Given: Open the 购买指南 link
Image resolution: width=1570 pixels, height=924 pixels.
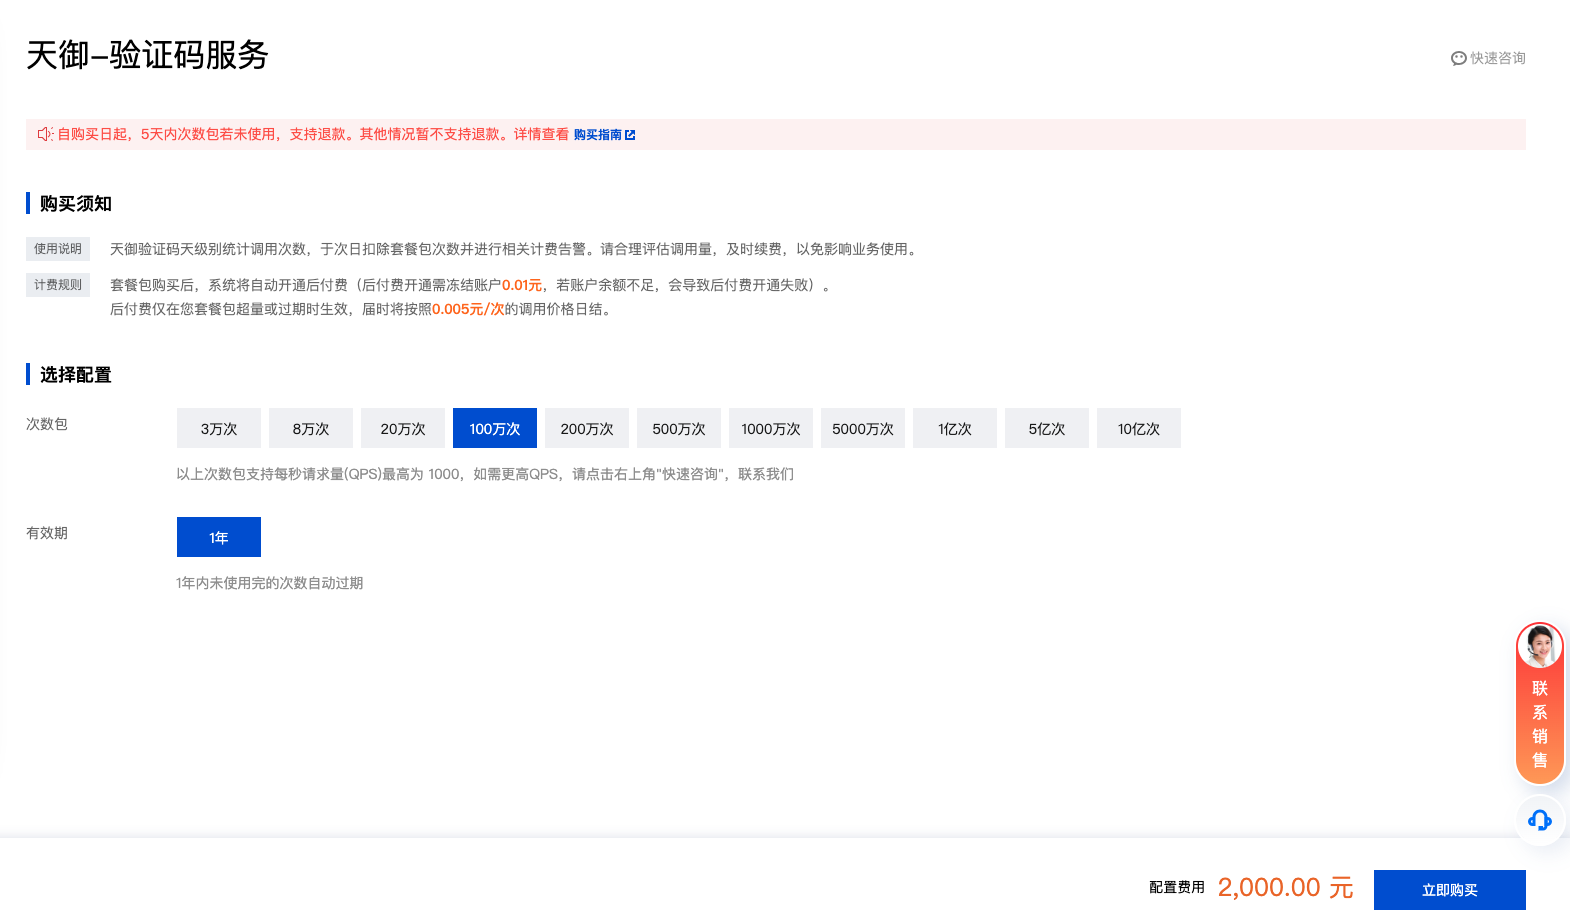Looking at the screenshot, I should [598, 135].
